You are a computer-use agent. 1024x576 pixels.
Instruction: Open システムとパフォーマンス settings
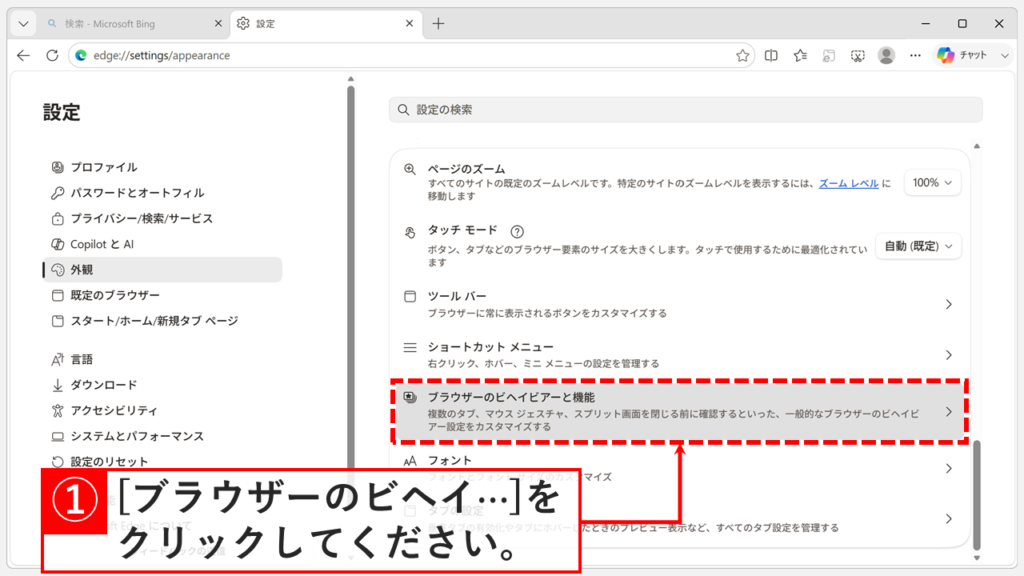[x=163, y=436]
